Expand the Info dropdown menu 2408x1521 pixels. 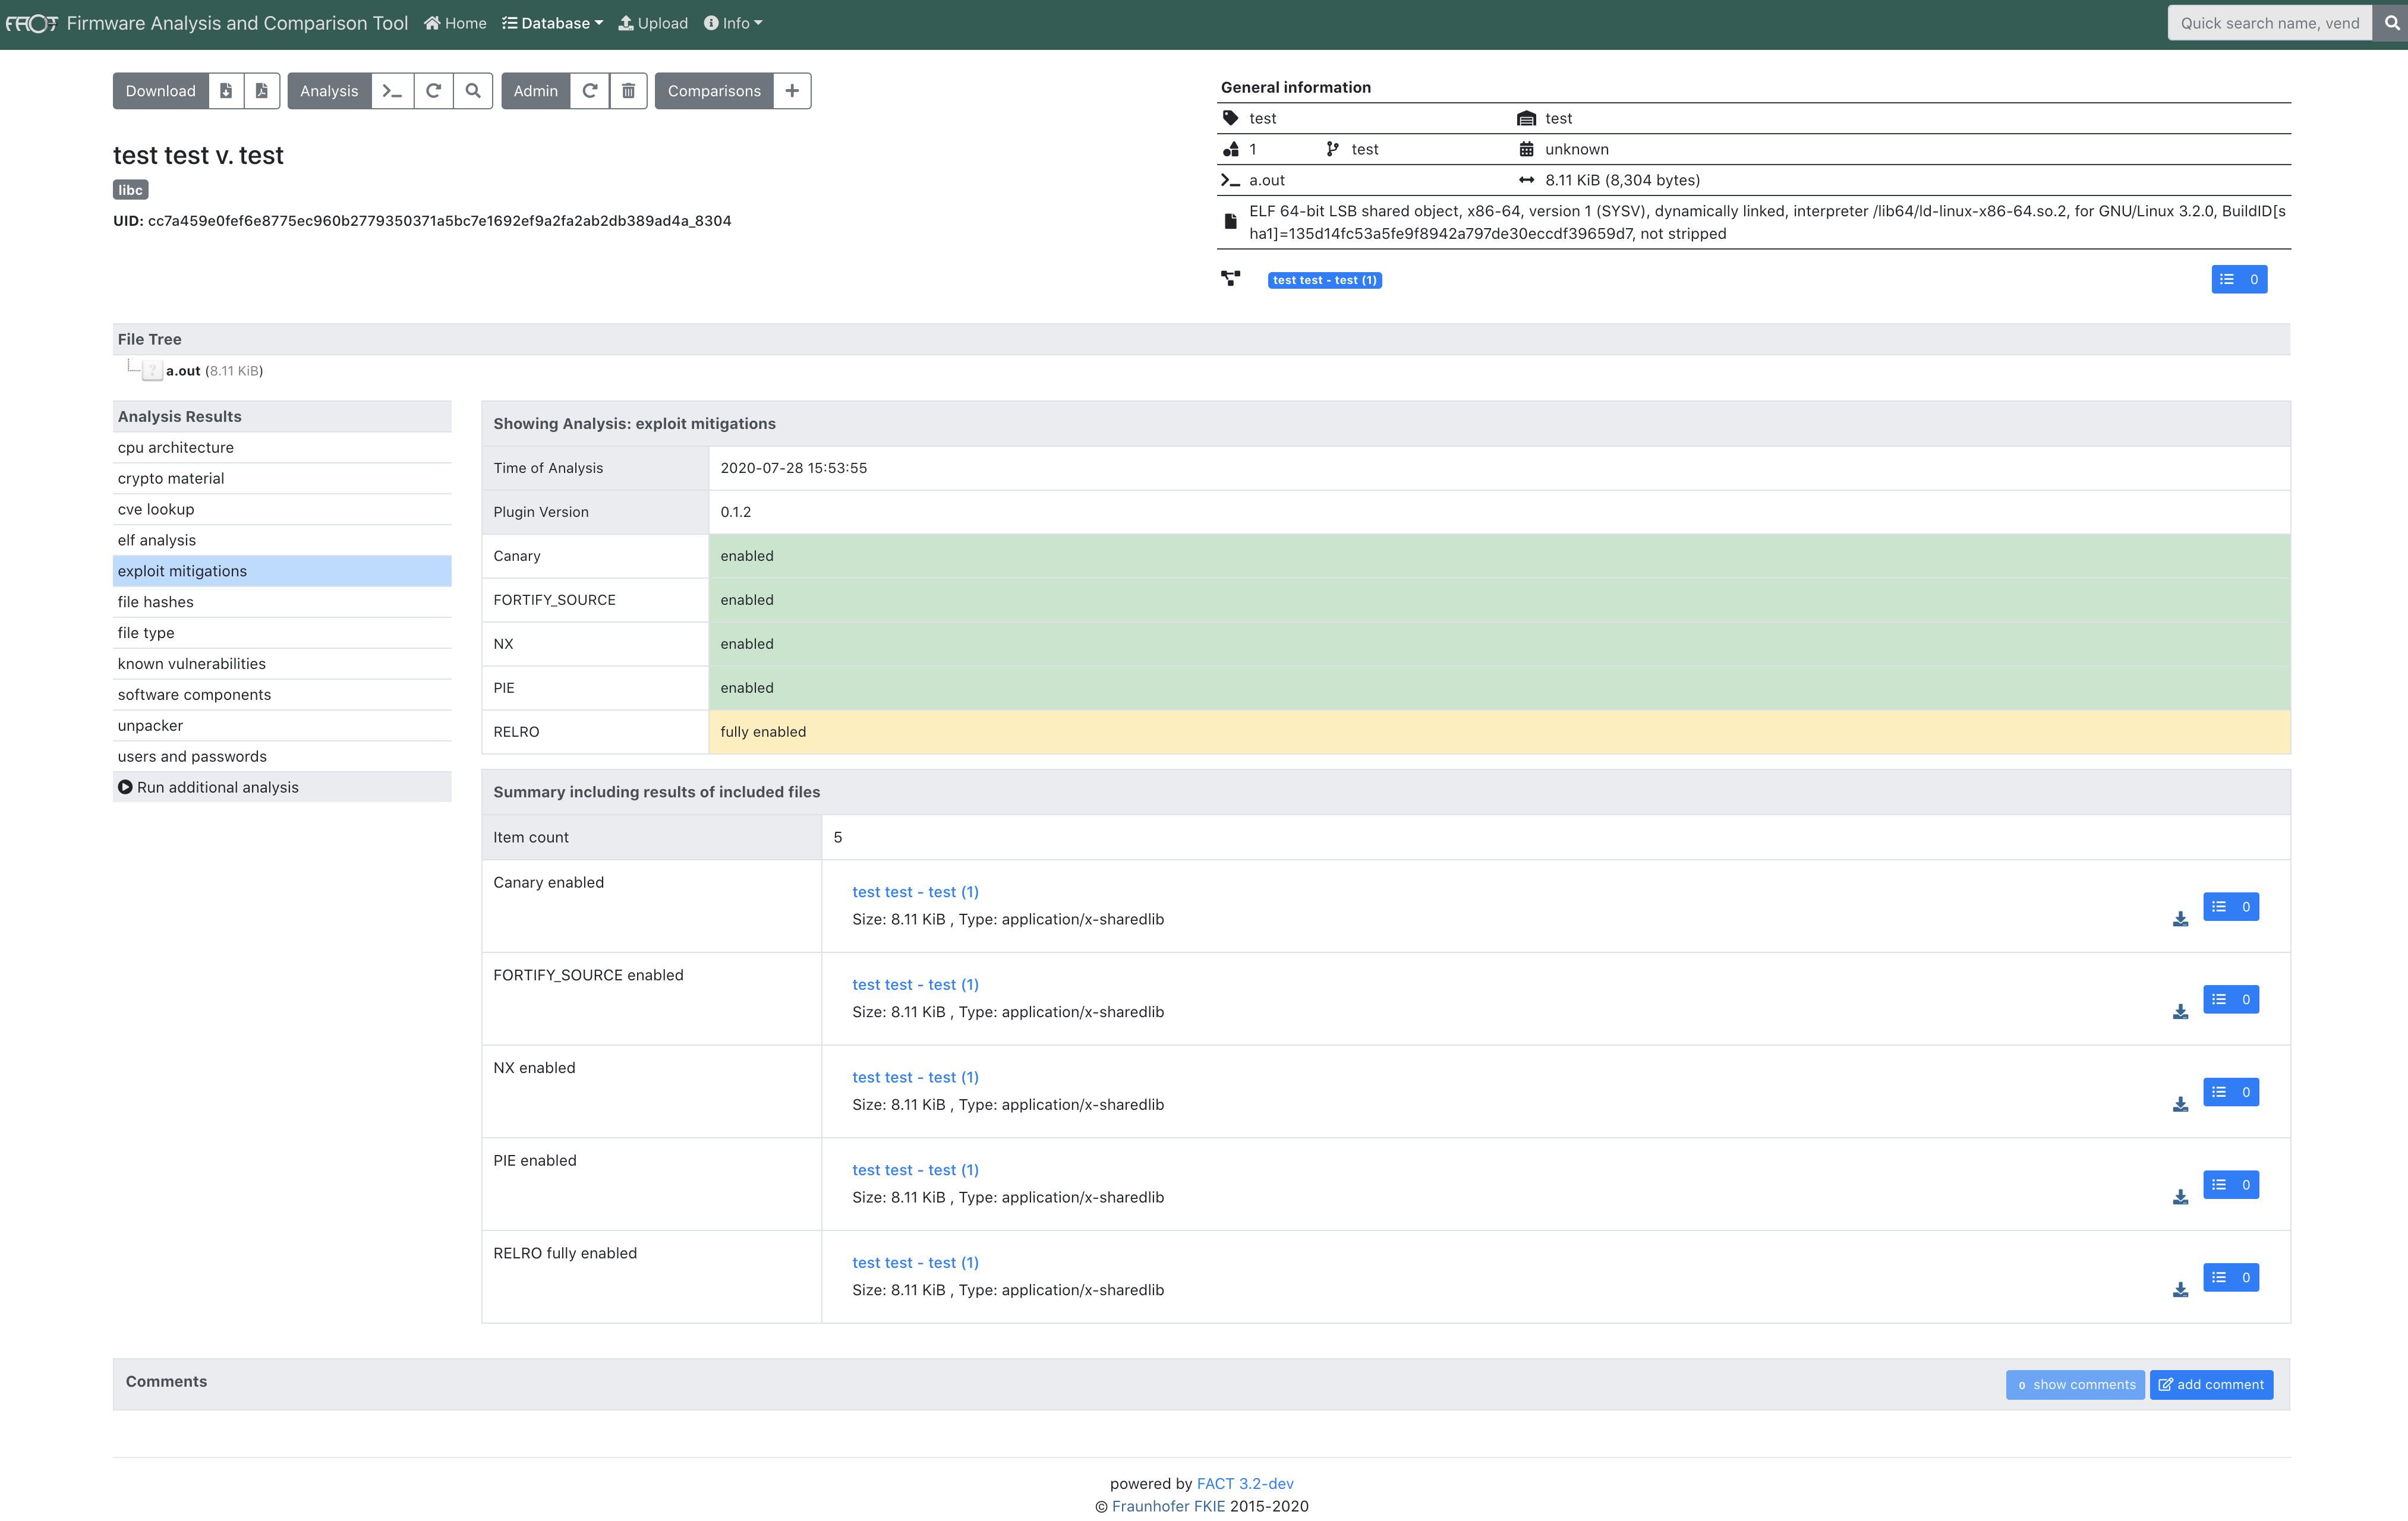(733, 23)
